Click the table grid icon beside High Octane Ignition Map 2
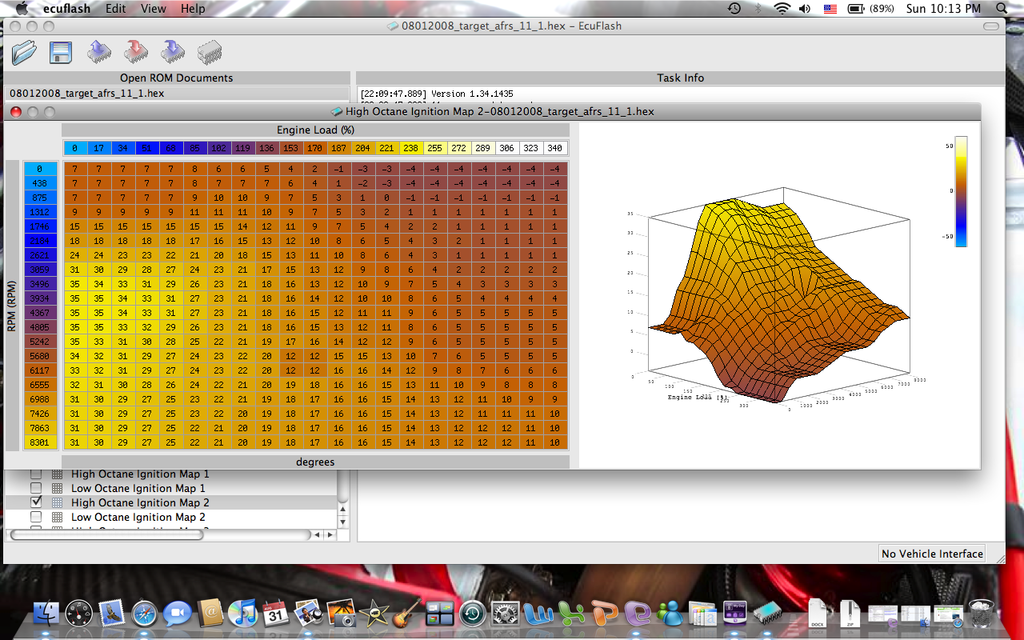The height and width of the screenshot is (640, 1024). pos(57,503)
